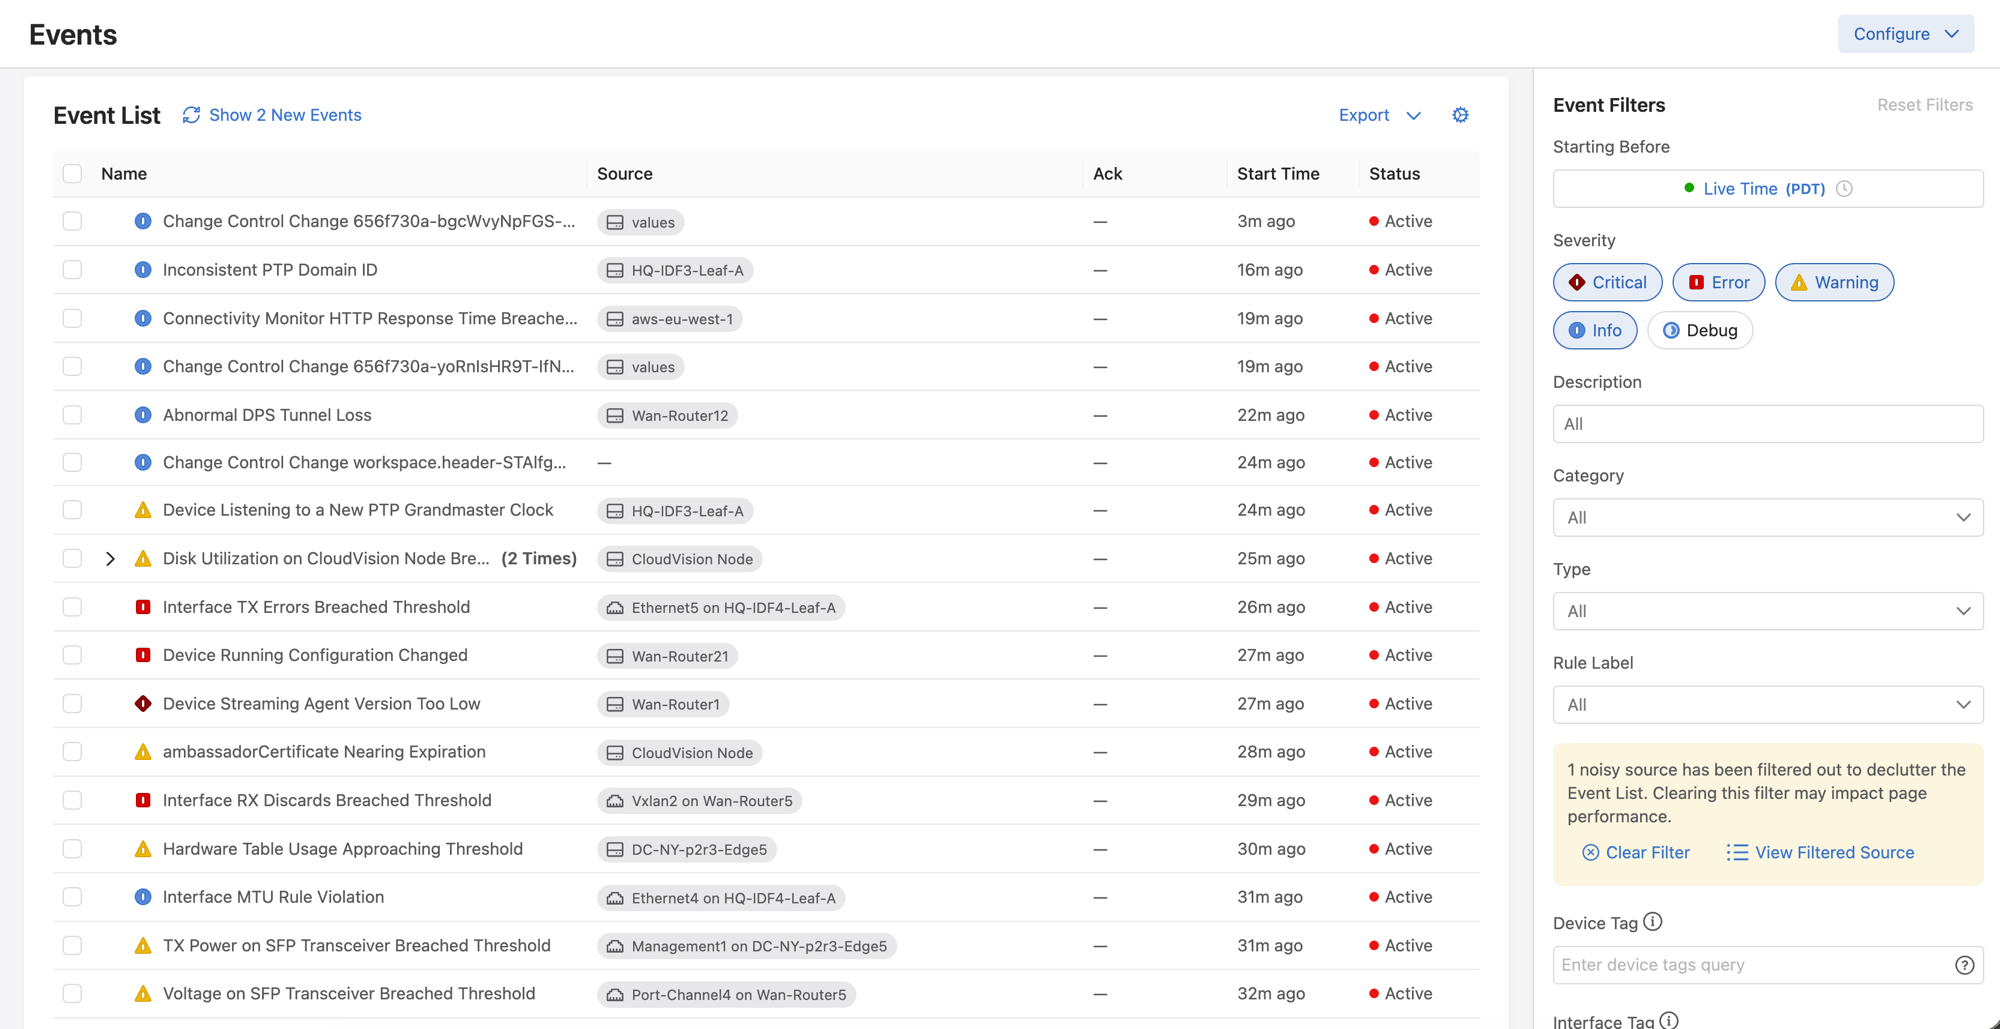Open the Ethernet5 on HQ-IDF4-Leaf-A interface chip

click(721, 607)
